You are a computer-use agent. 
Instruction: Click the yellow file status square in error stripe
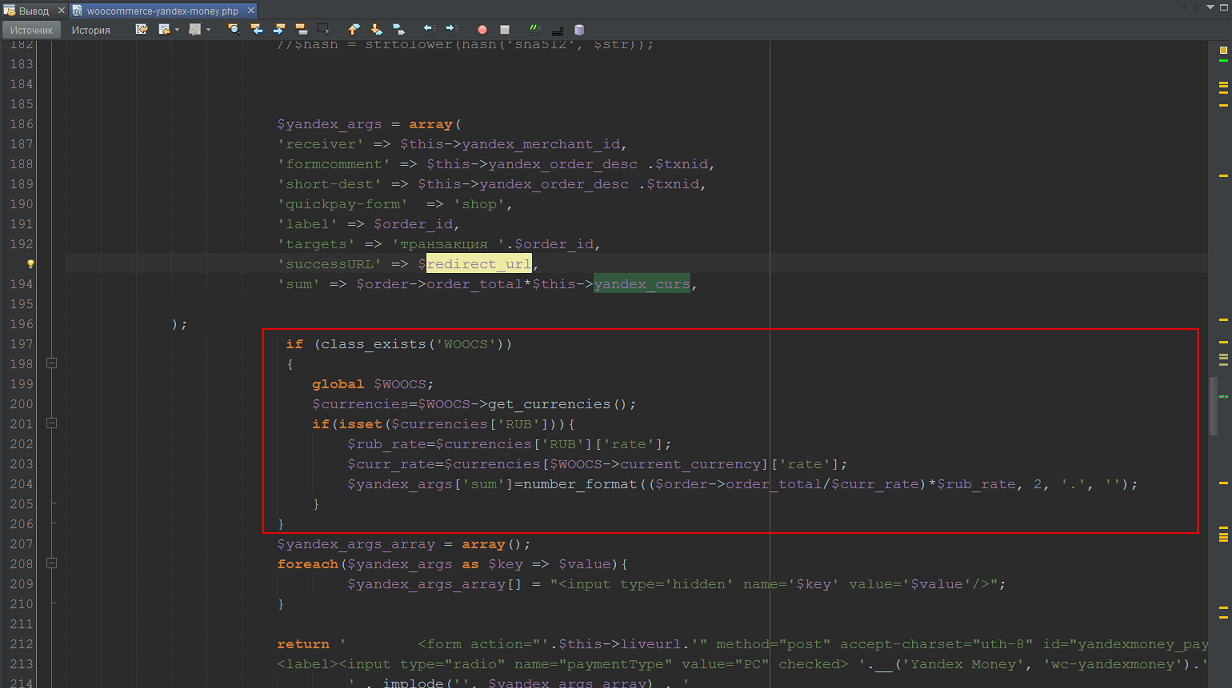(x=1223, y=50)
